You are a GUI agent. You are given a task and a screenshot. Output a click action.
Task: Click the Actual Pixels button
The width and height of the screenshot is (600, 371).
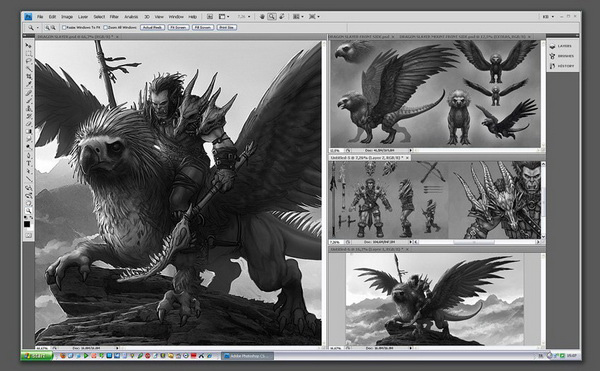pyautogui.click(x=153, y=27)
